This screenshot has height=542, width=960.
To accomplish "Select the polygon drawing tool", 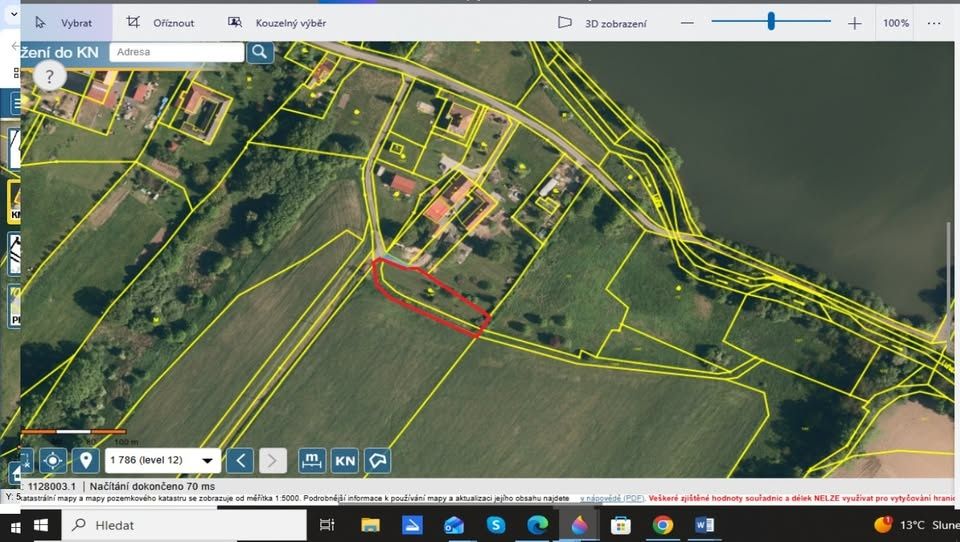I will (x=378, y=461).
